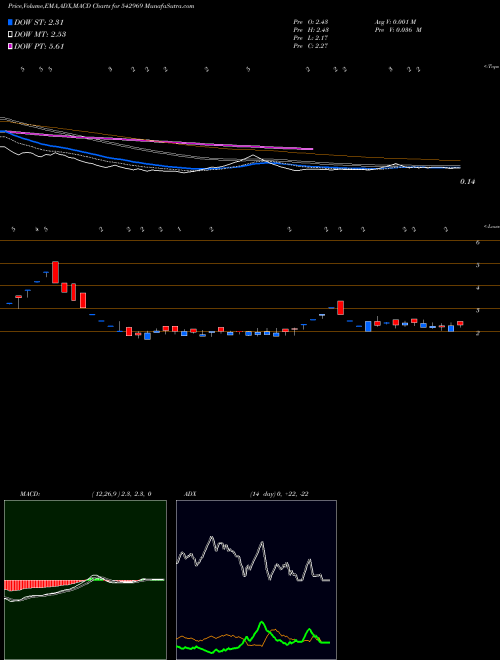Click the ADX '(14 day) 6, +22, -22' parameters
The width and height of the screenshot is (500, 660).
click(x=279, y=494)
